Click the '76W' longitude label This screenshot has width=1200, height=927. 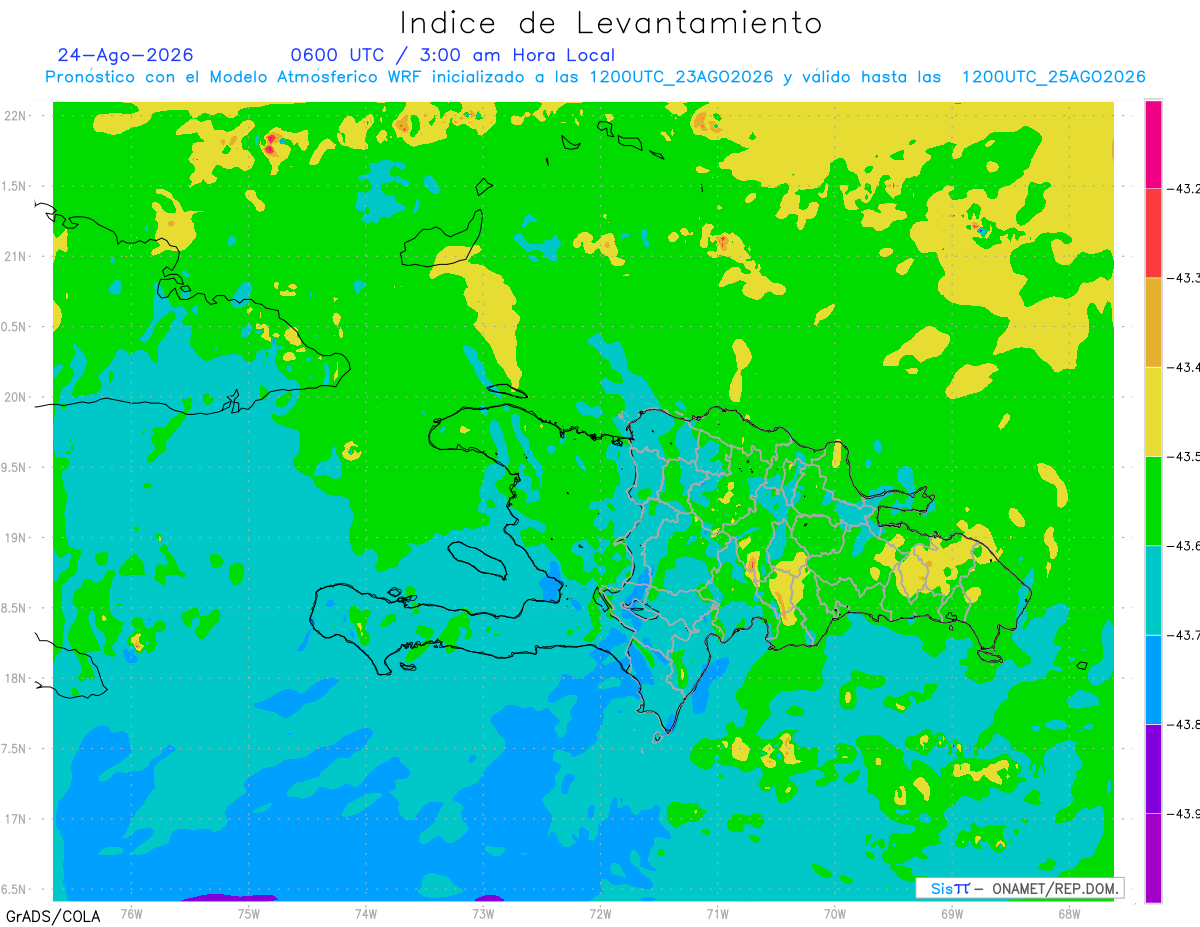point(131,913)
